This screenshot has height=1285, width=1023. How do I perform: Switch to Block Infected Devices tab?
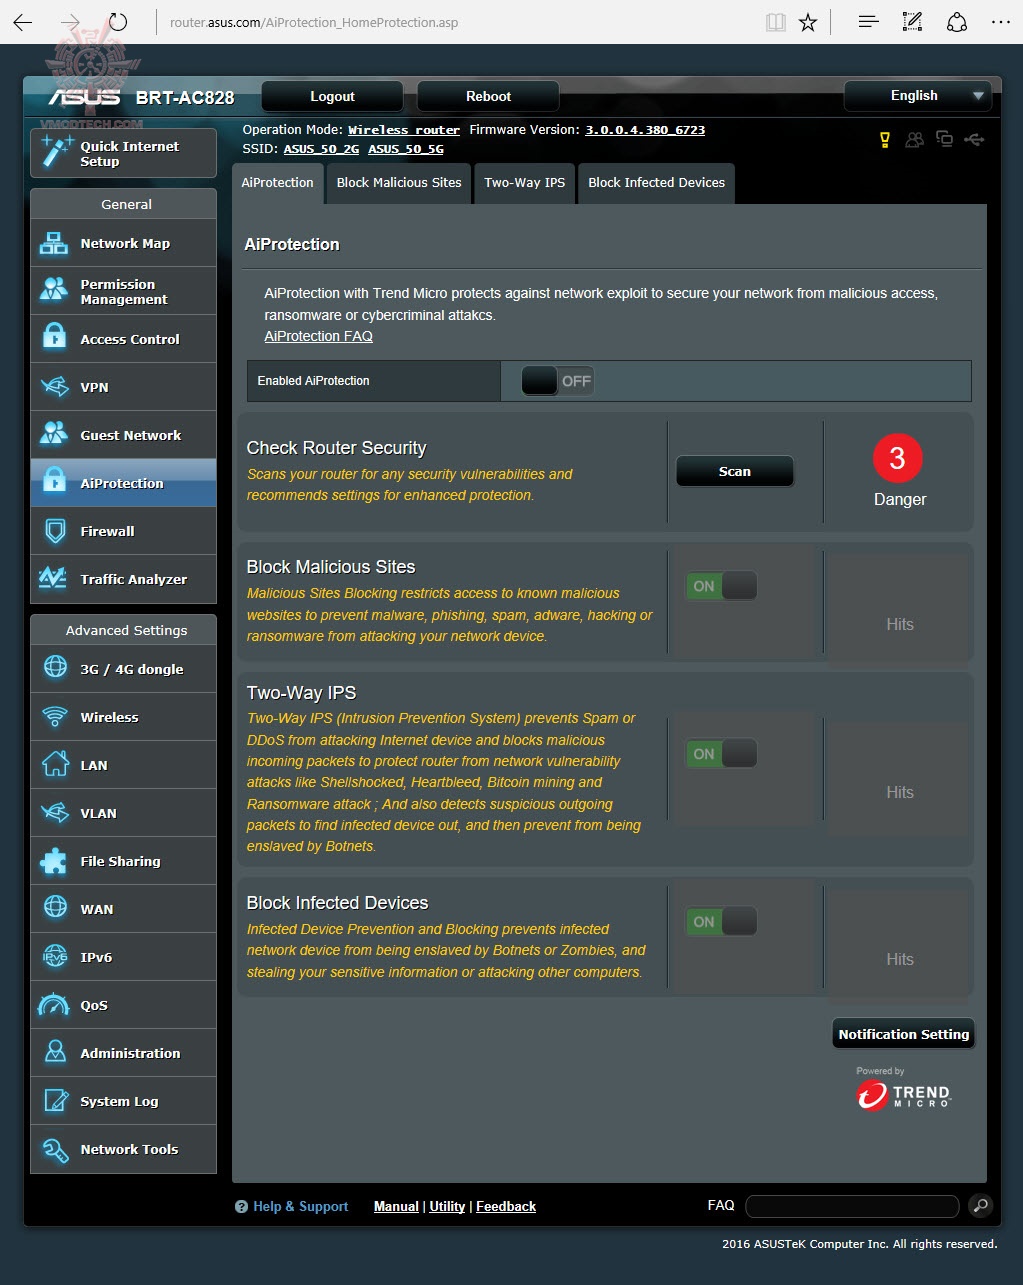click(656, 183)
